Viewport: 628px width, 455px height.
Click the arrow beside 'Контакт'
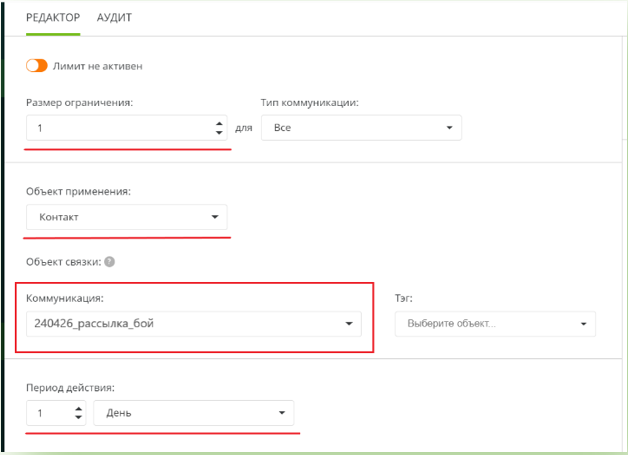214,217
